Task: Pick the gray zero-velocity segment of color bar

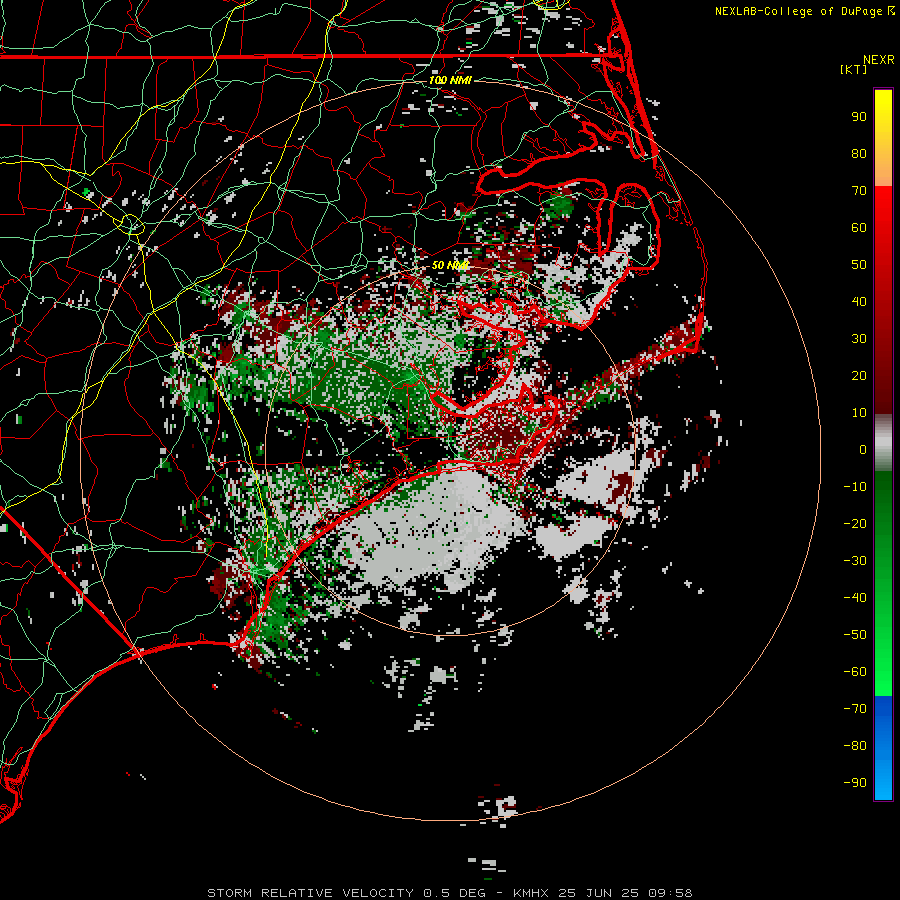Action: (883, 443)
